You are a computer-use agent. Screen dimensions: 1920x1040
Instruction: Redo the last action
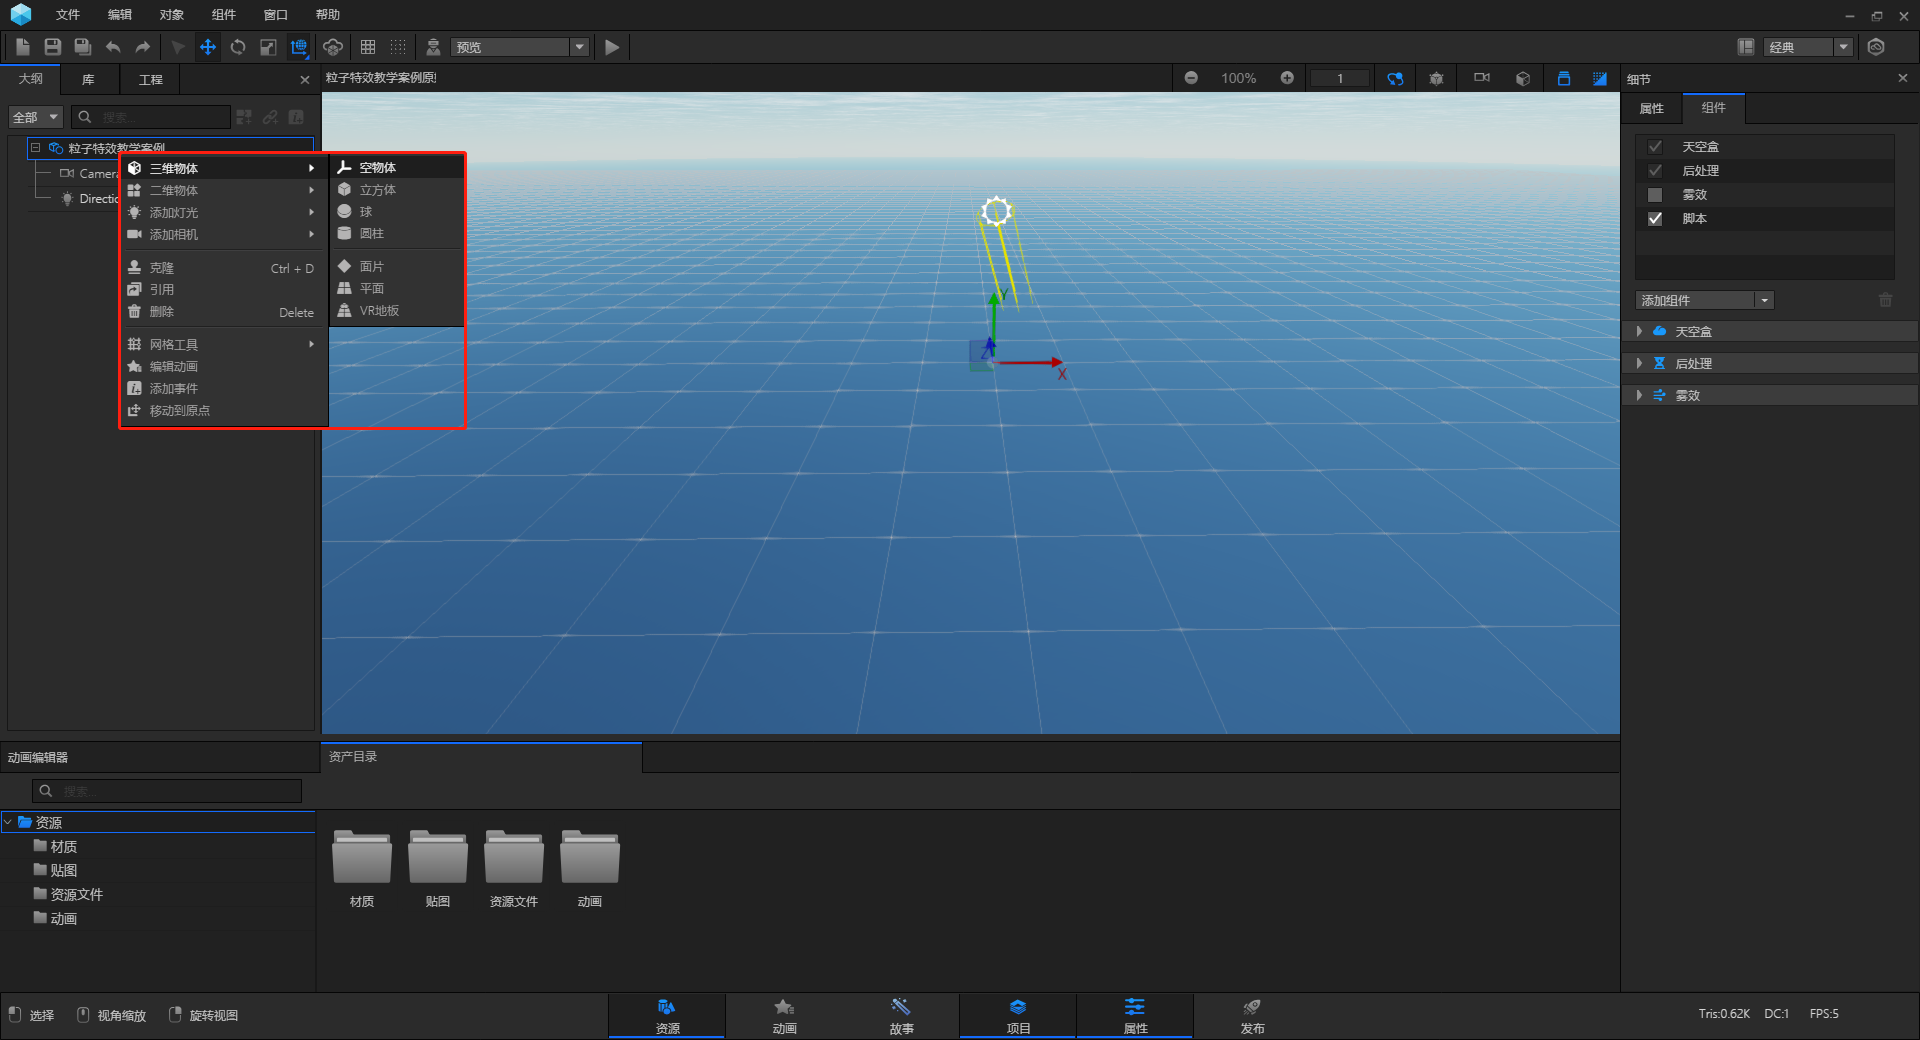click(143, 47)
